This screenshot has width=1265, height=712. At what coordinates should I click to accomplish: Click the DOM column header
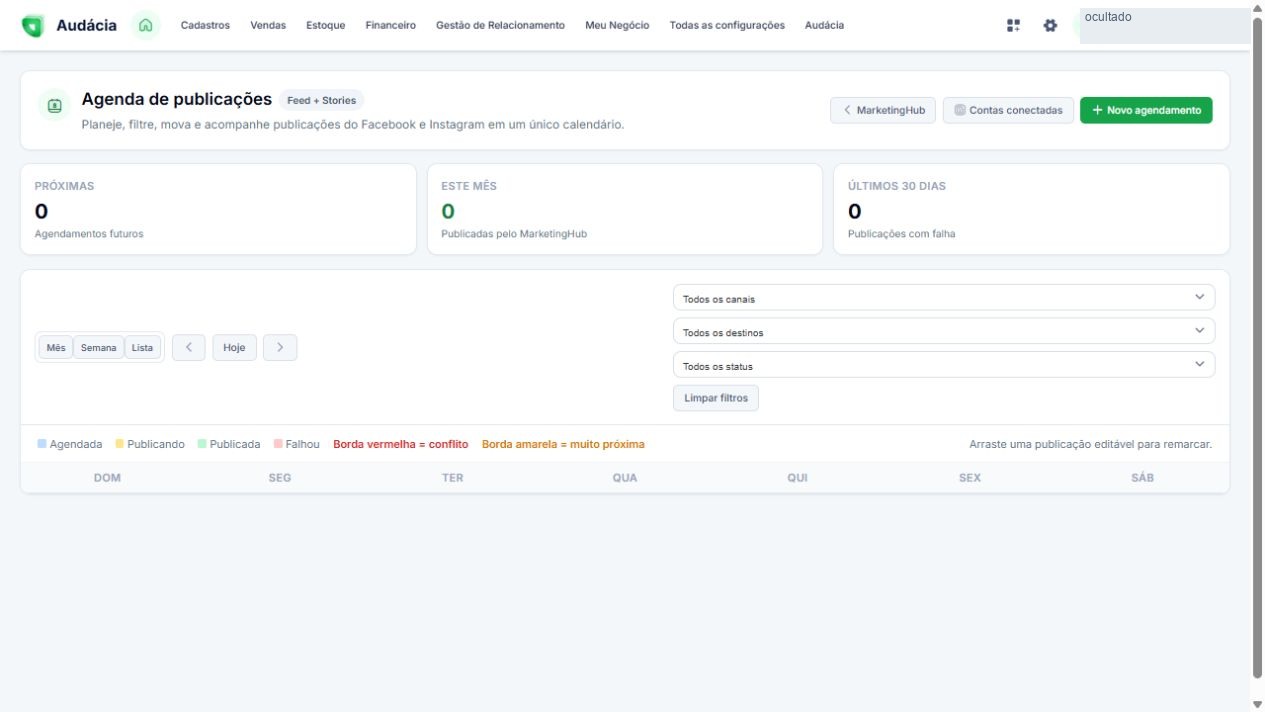pos(107,478)
